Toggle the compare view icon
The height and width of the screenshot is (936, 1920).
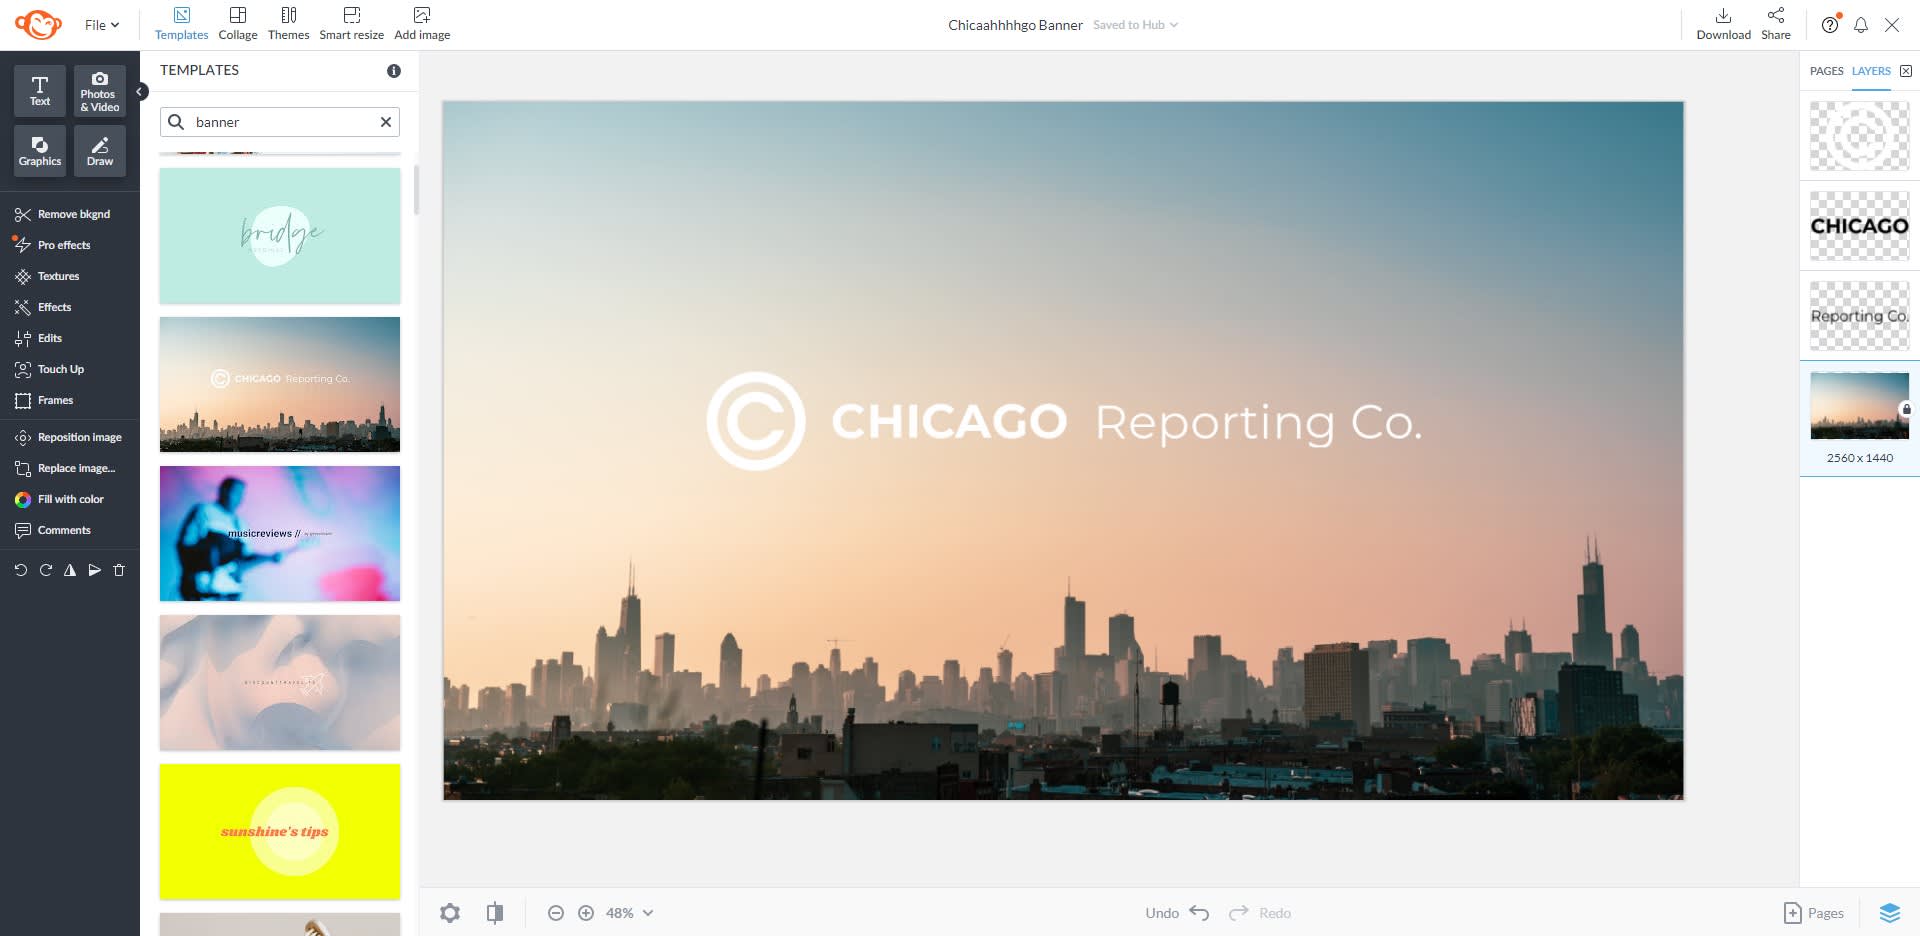point(495,913)
